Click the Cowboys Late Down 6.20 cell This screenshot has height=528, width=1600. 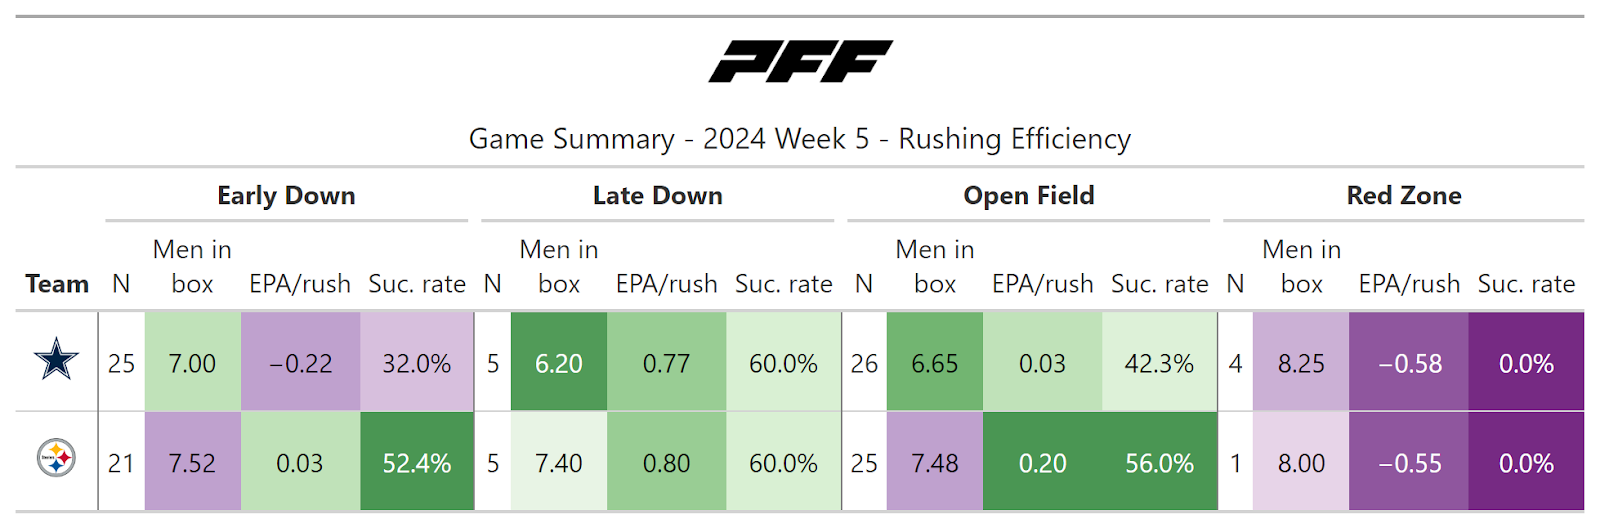(x=558, y=363)
